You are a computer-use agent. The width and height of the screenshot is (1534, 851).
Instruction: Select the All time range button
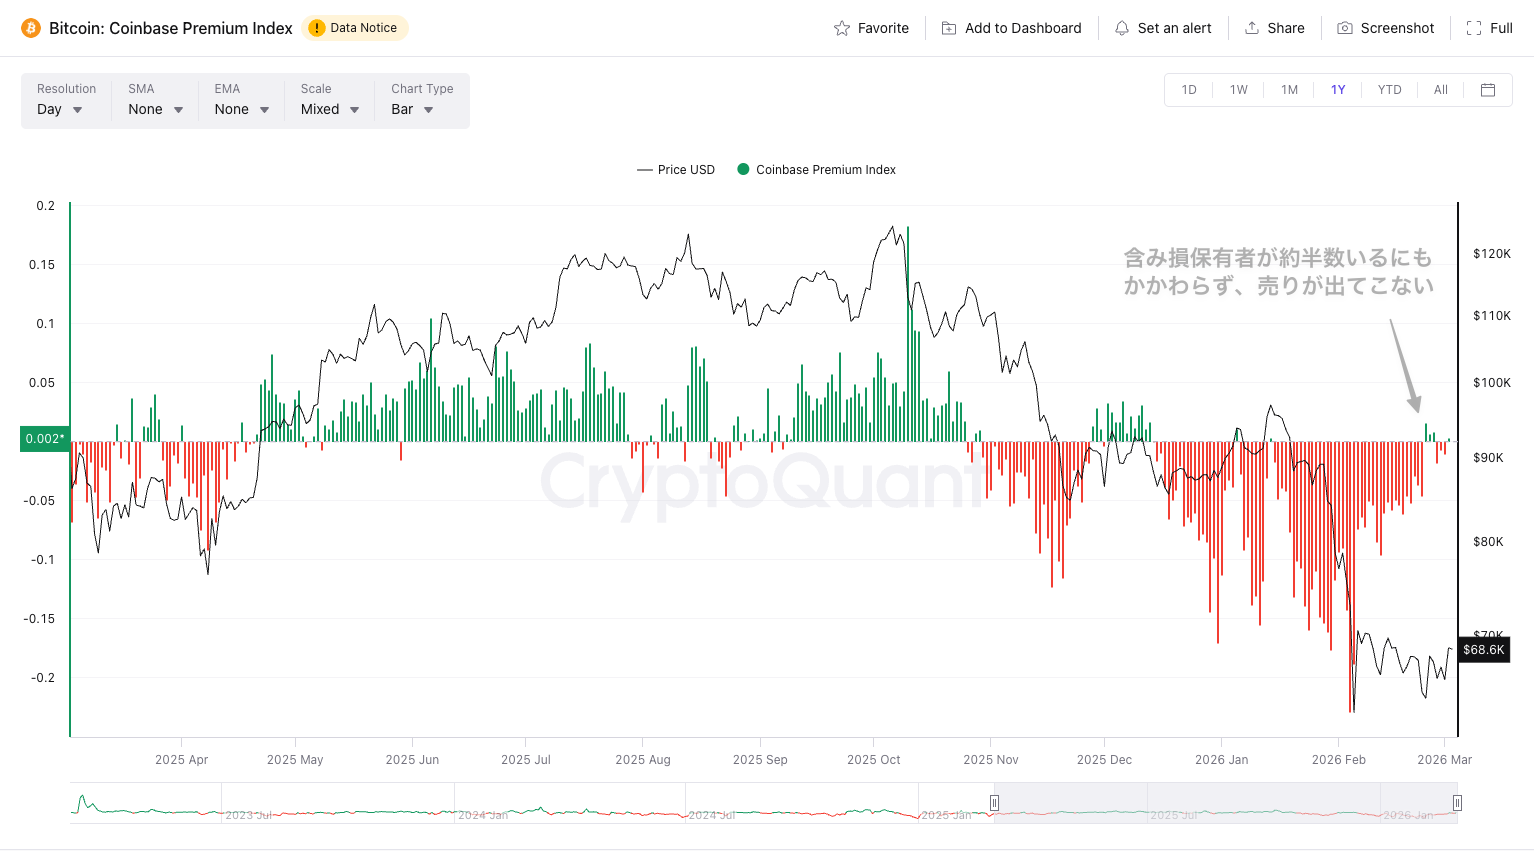1440,90
